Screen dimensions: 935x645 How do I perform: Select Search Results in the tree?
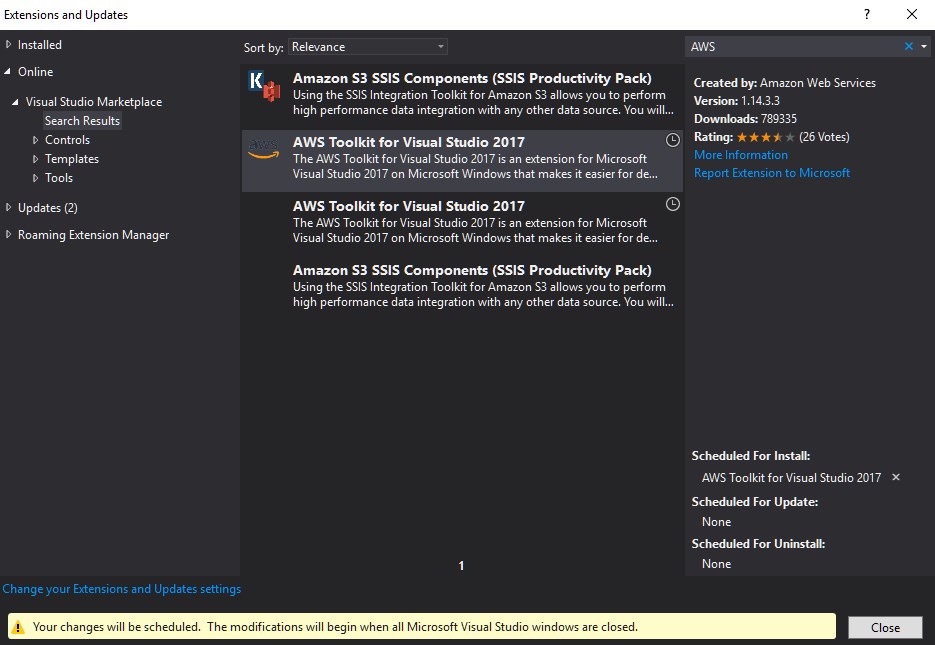tap(82, 121)
